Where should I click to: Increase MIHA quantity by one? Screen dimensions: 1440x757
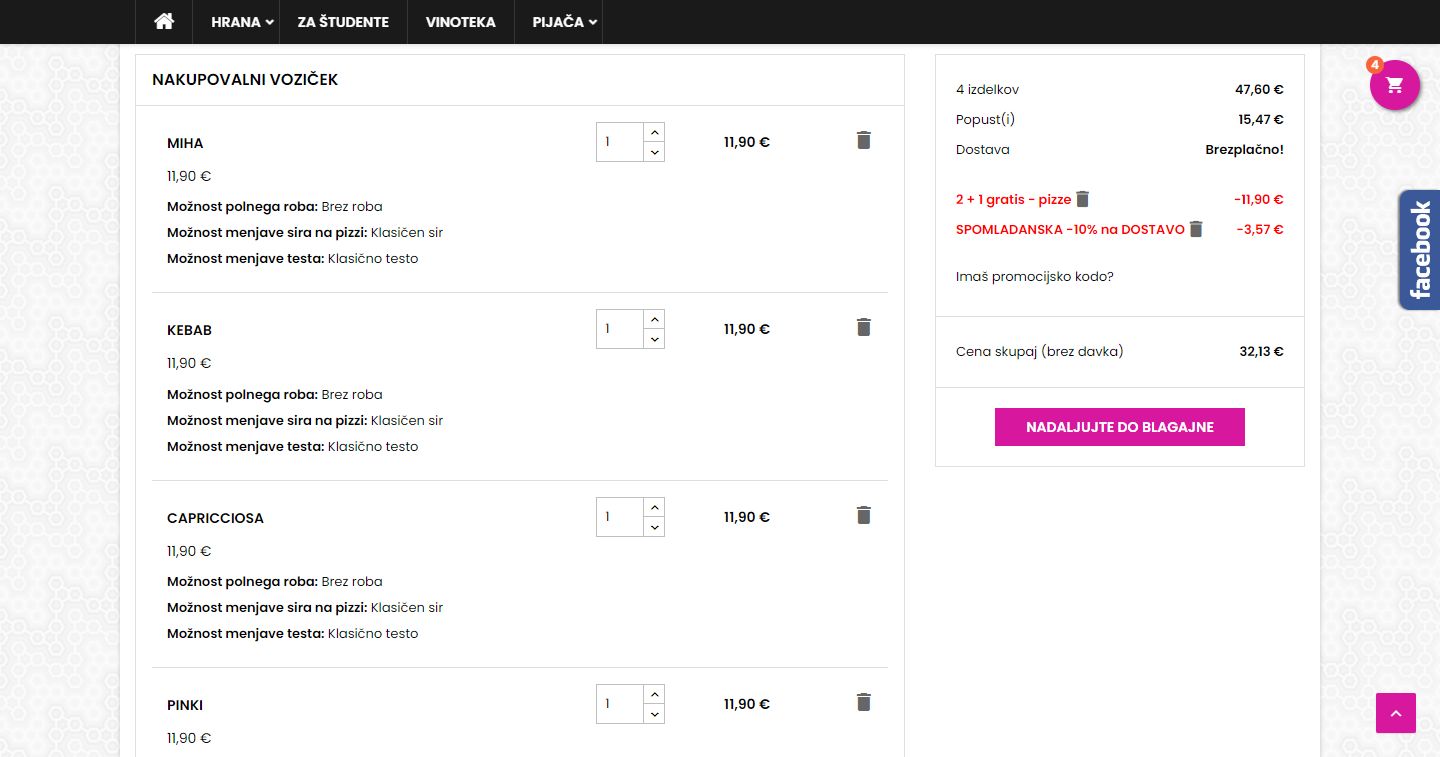tap(654, 132)
